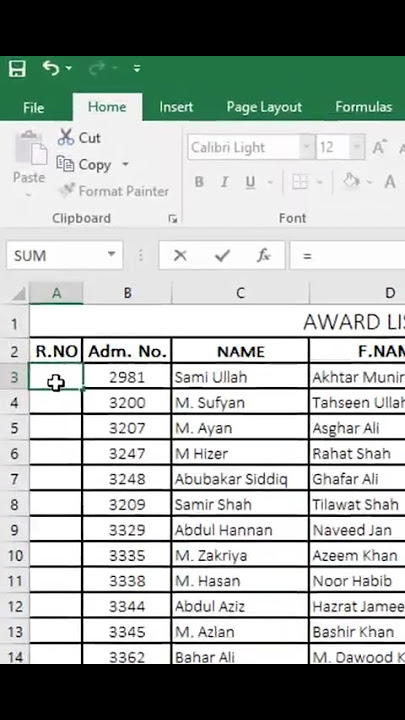Click the Redo arrow icon
Image resolution: width=405 pixels, height=720 pixels.
(97, 69)
